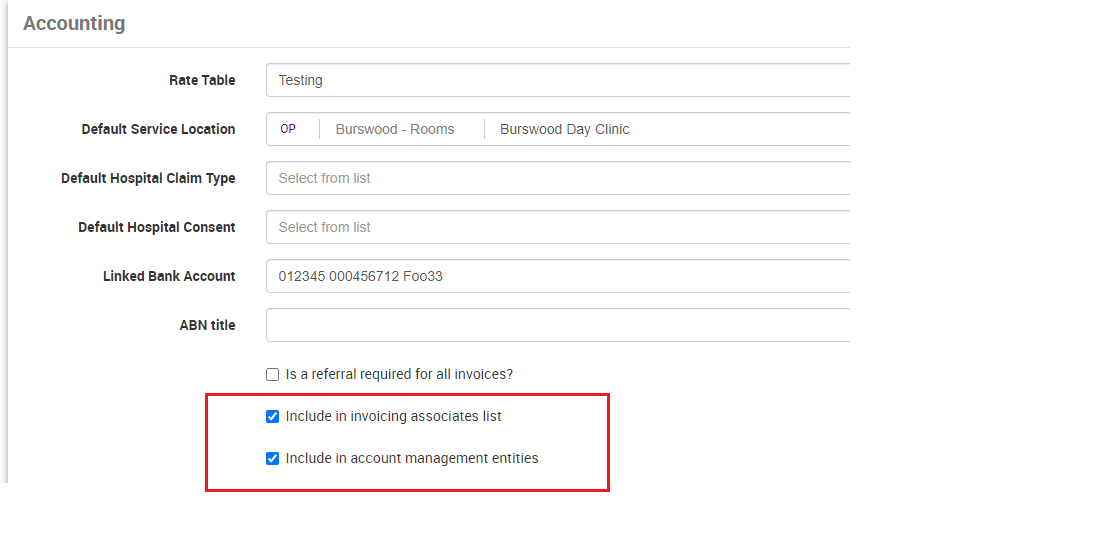Select Burswood Day Clinic in the service location
The height and width of the screenshot is (548, 1093).
[x=564, y=129]
